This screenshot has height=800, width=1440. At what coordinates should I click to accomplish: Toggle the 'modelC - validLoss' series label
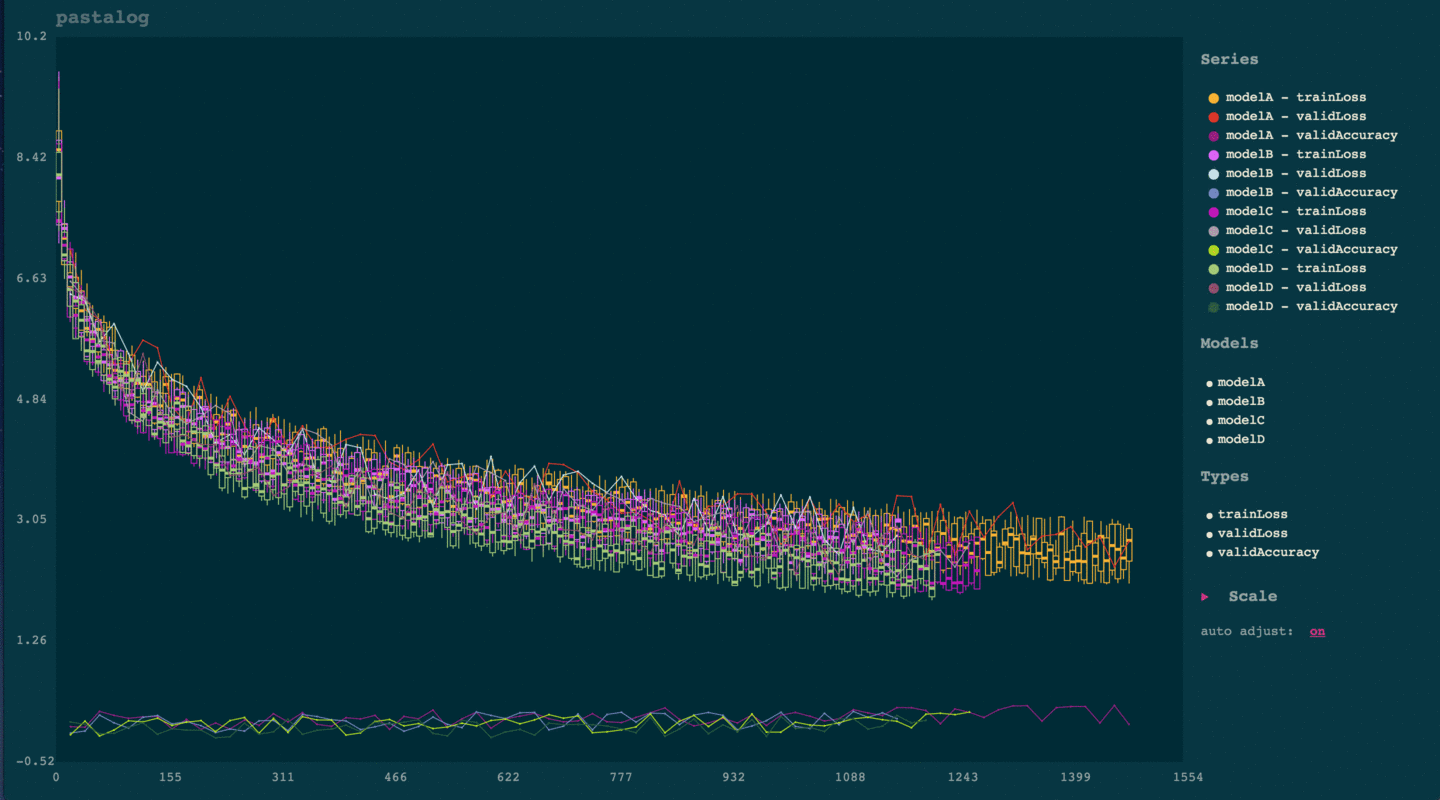1296,230
